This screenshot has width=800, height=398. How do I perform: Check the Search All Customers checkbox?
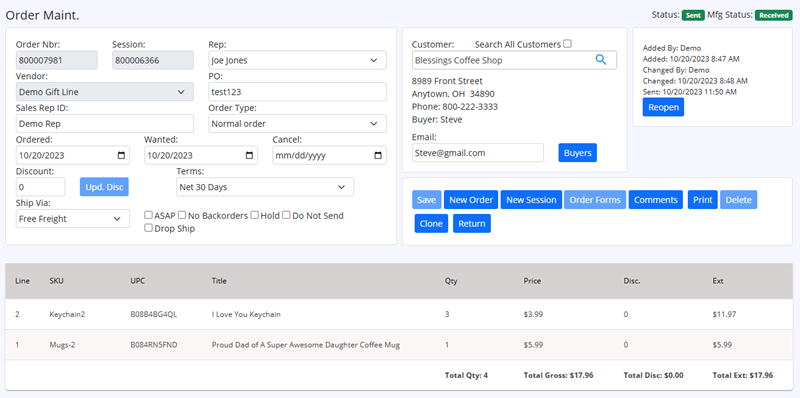567,44
